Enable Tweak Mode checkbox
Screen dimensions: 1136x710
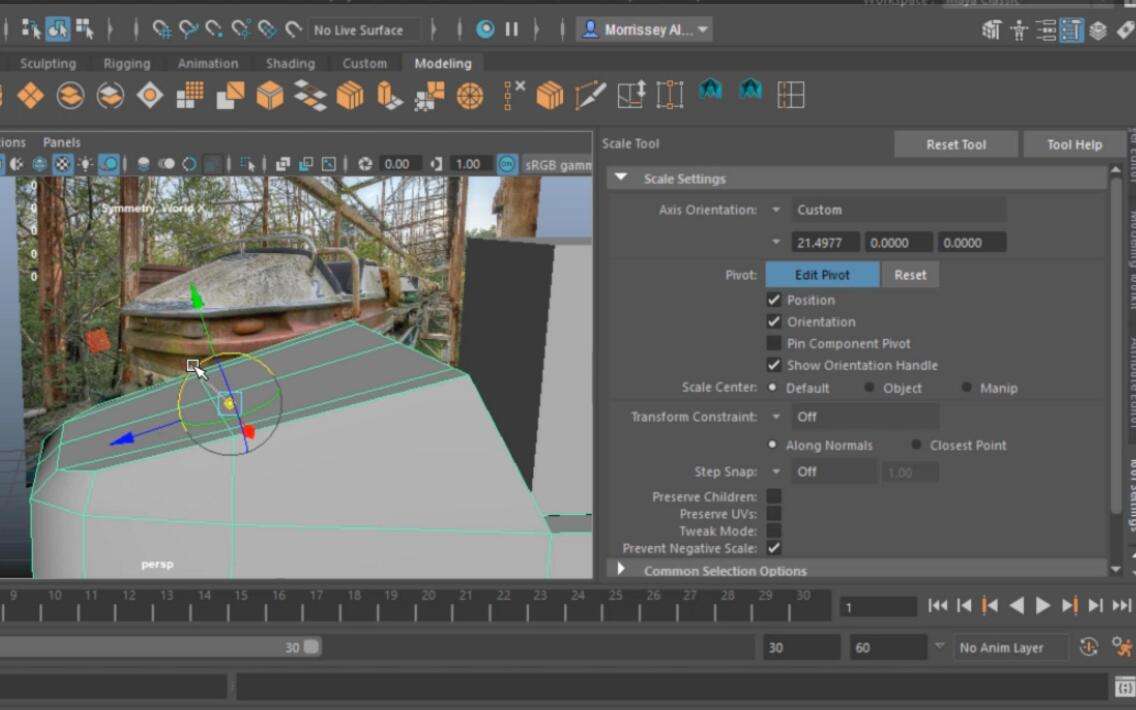(x=774, y=531)
